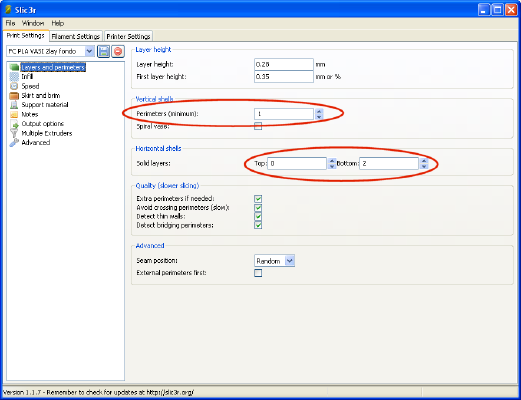Toggle Detect thin walls checkbox
The width and height of the screenshot is (521, 400).
click(258, 217)
